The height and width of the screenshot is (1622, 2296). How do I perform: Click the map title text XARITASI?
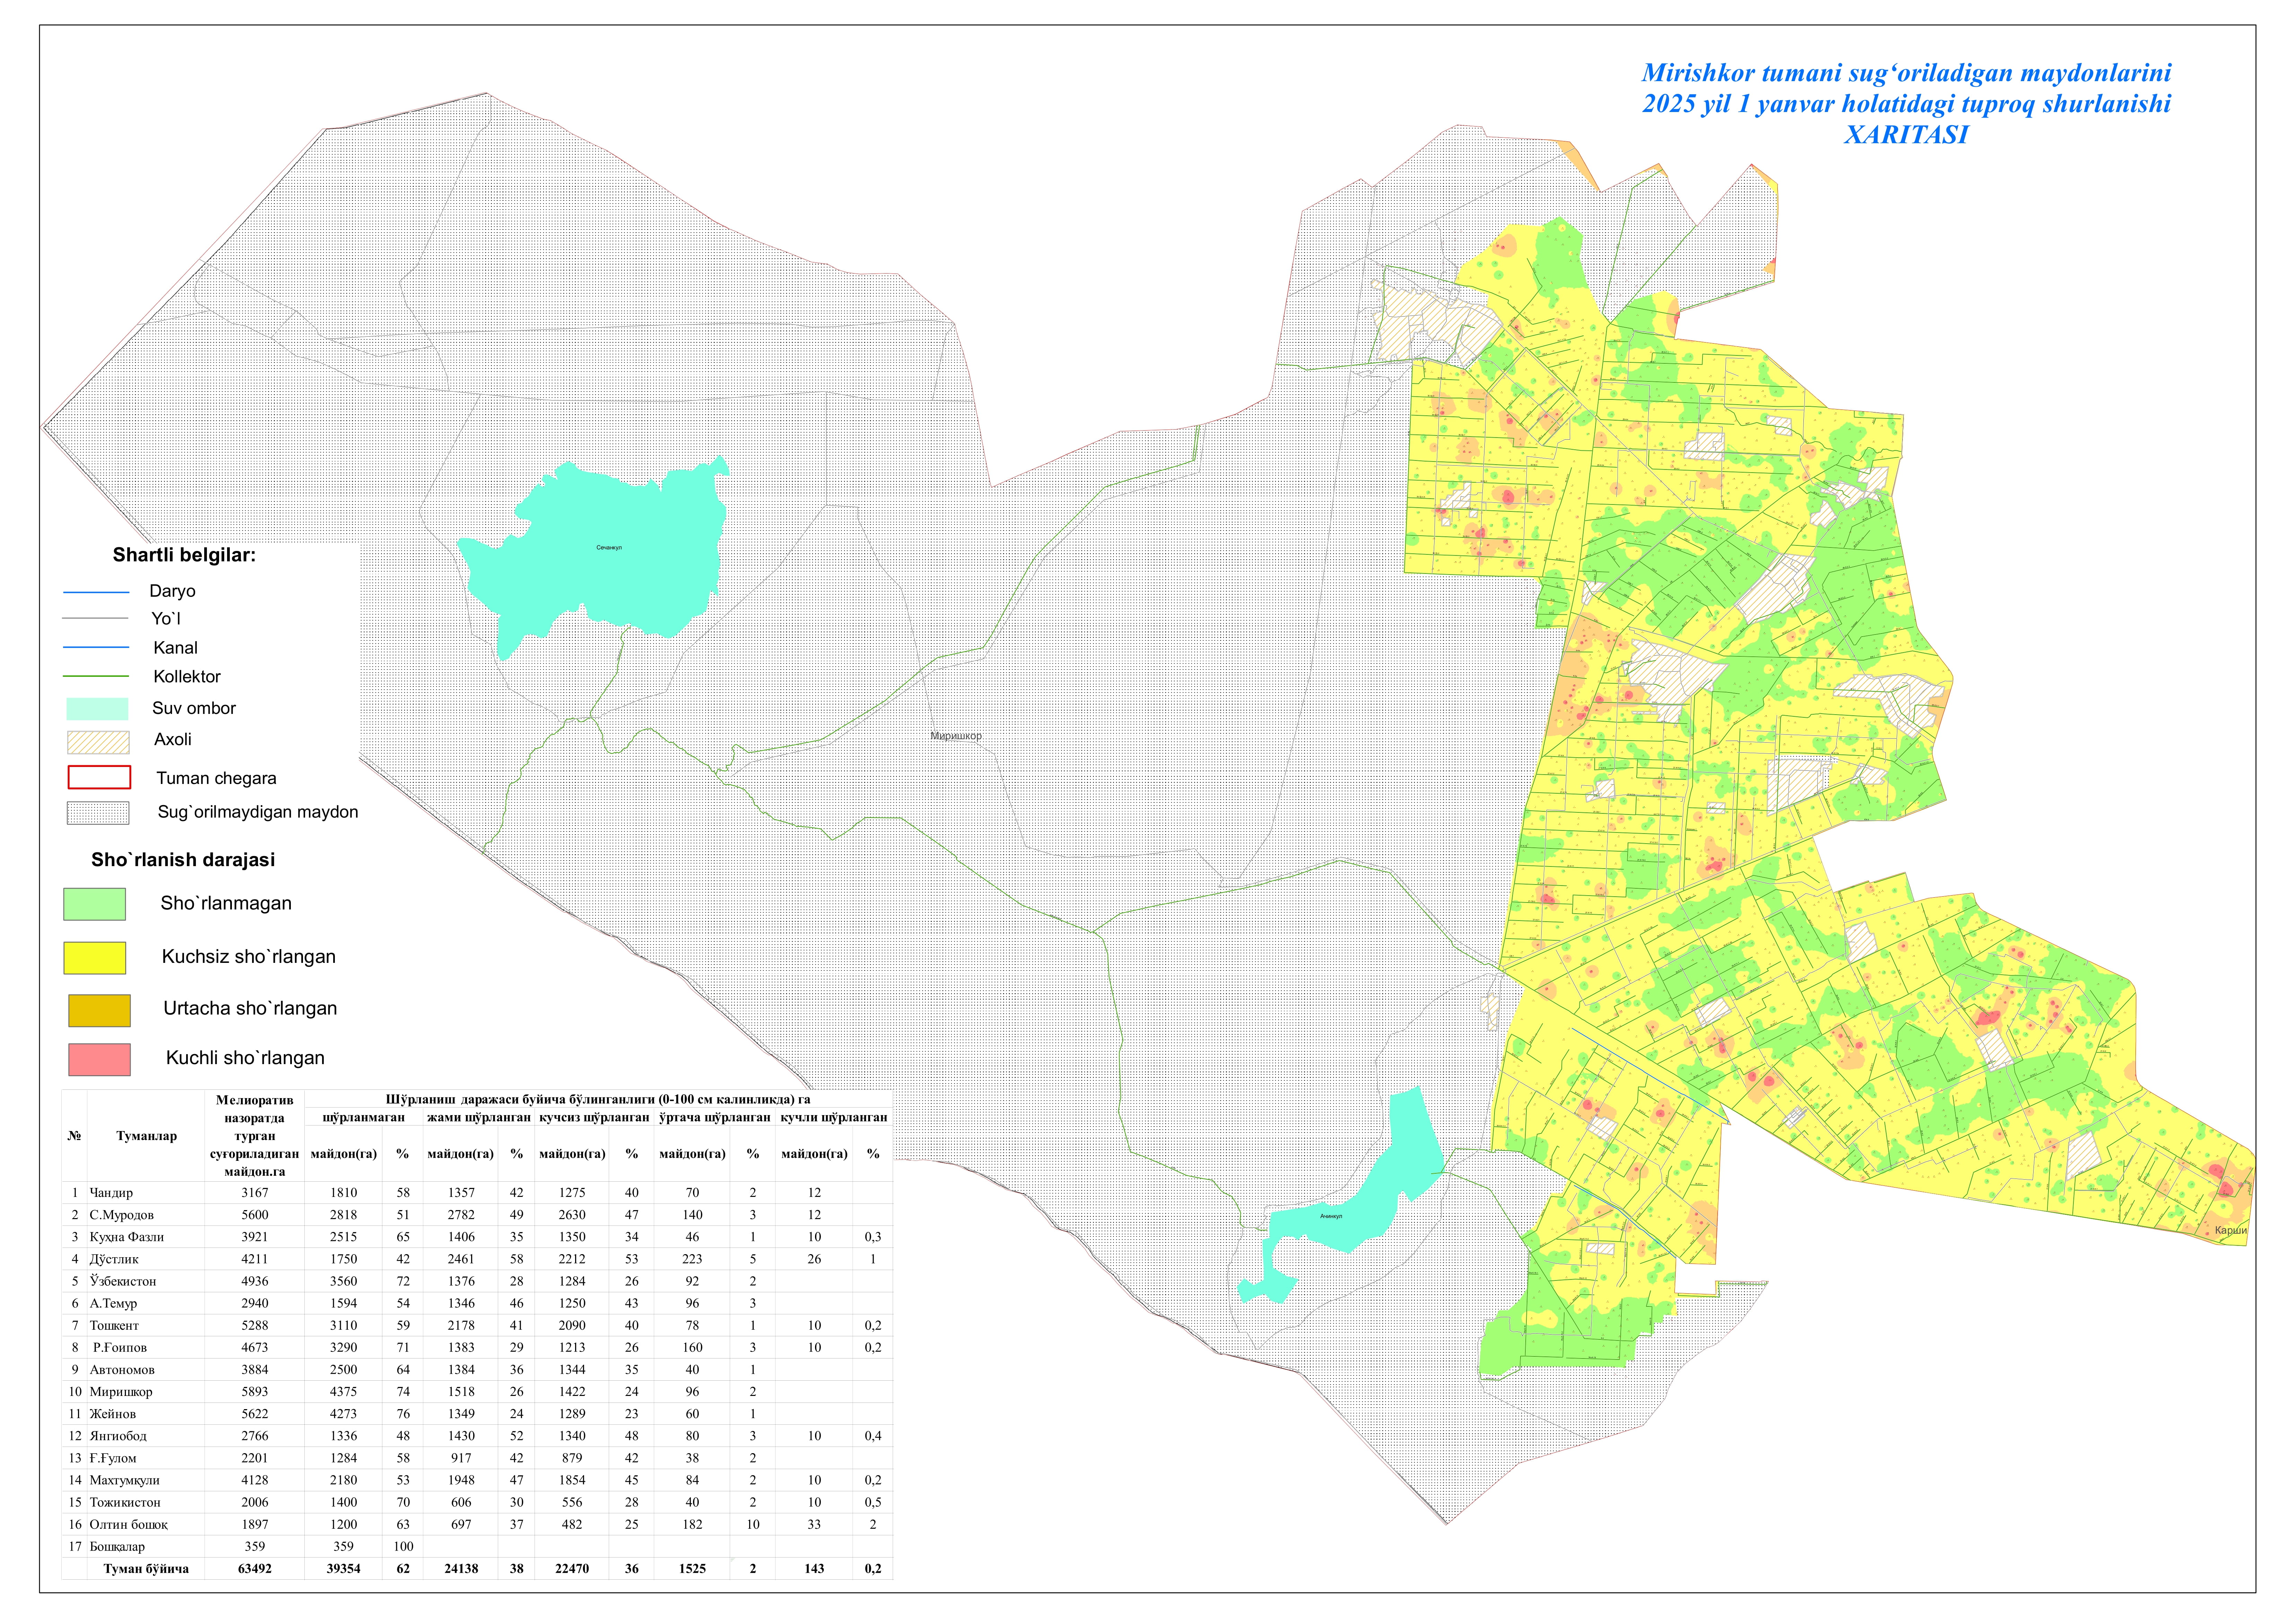1905,135
